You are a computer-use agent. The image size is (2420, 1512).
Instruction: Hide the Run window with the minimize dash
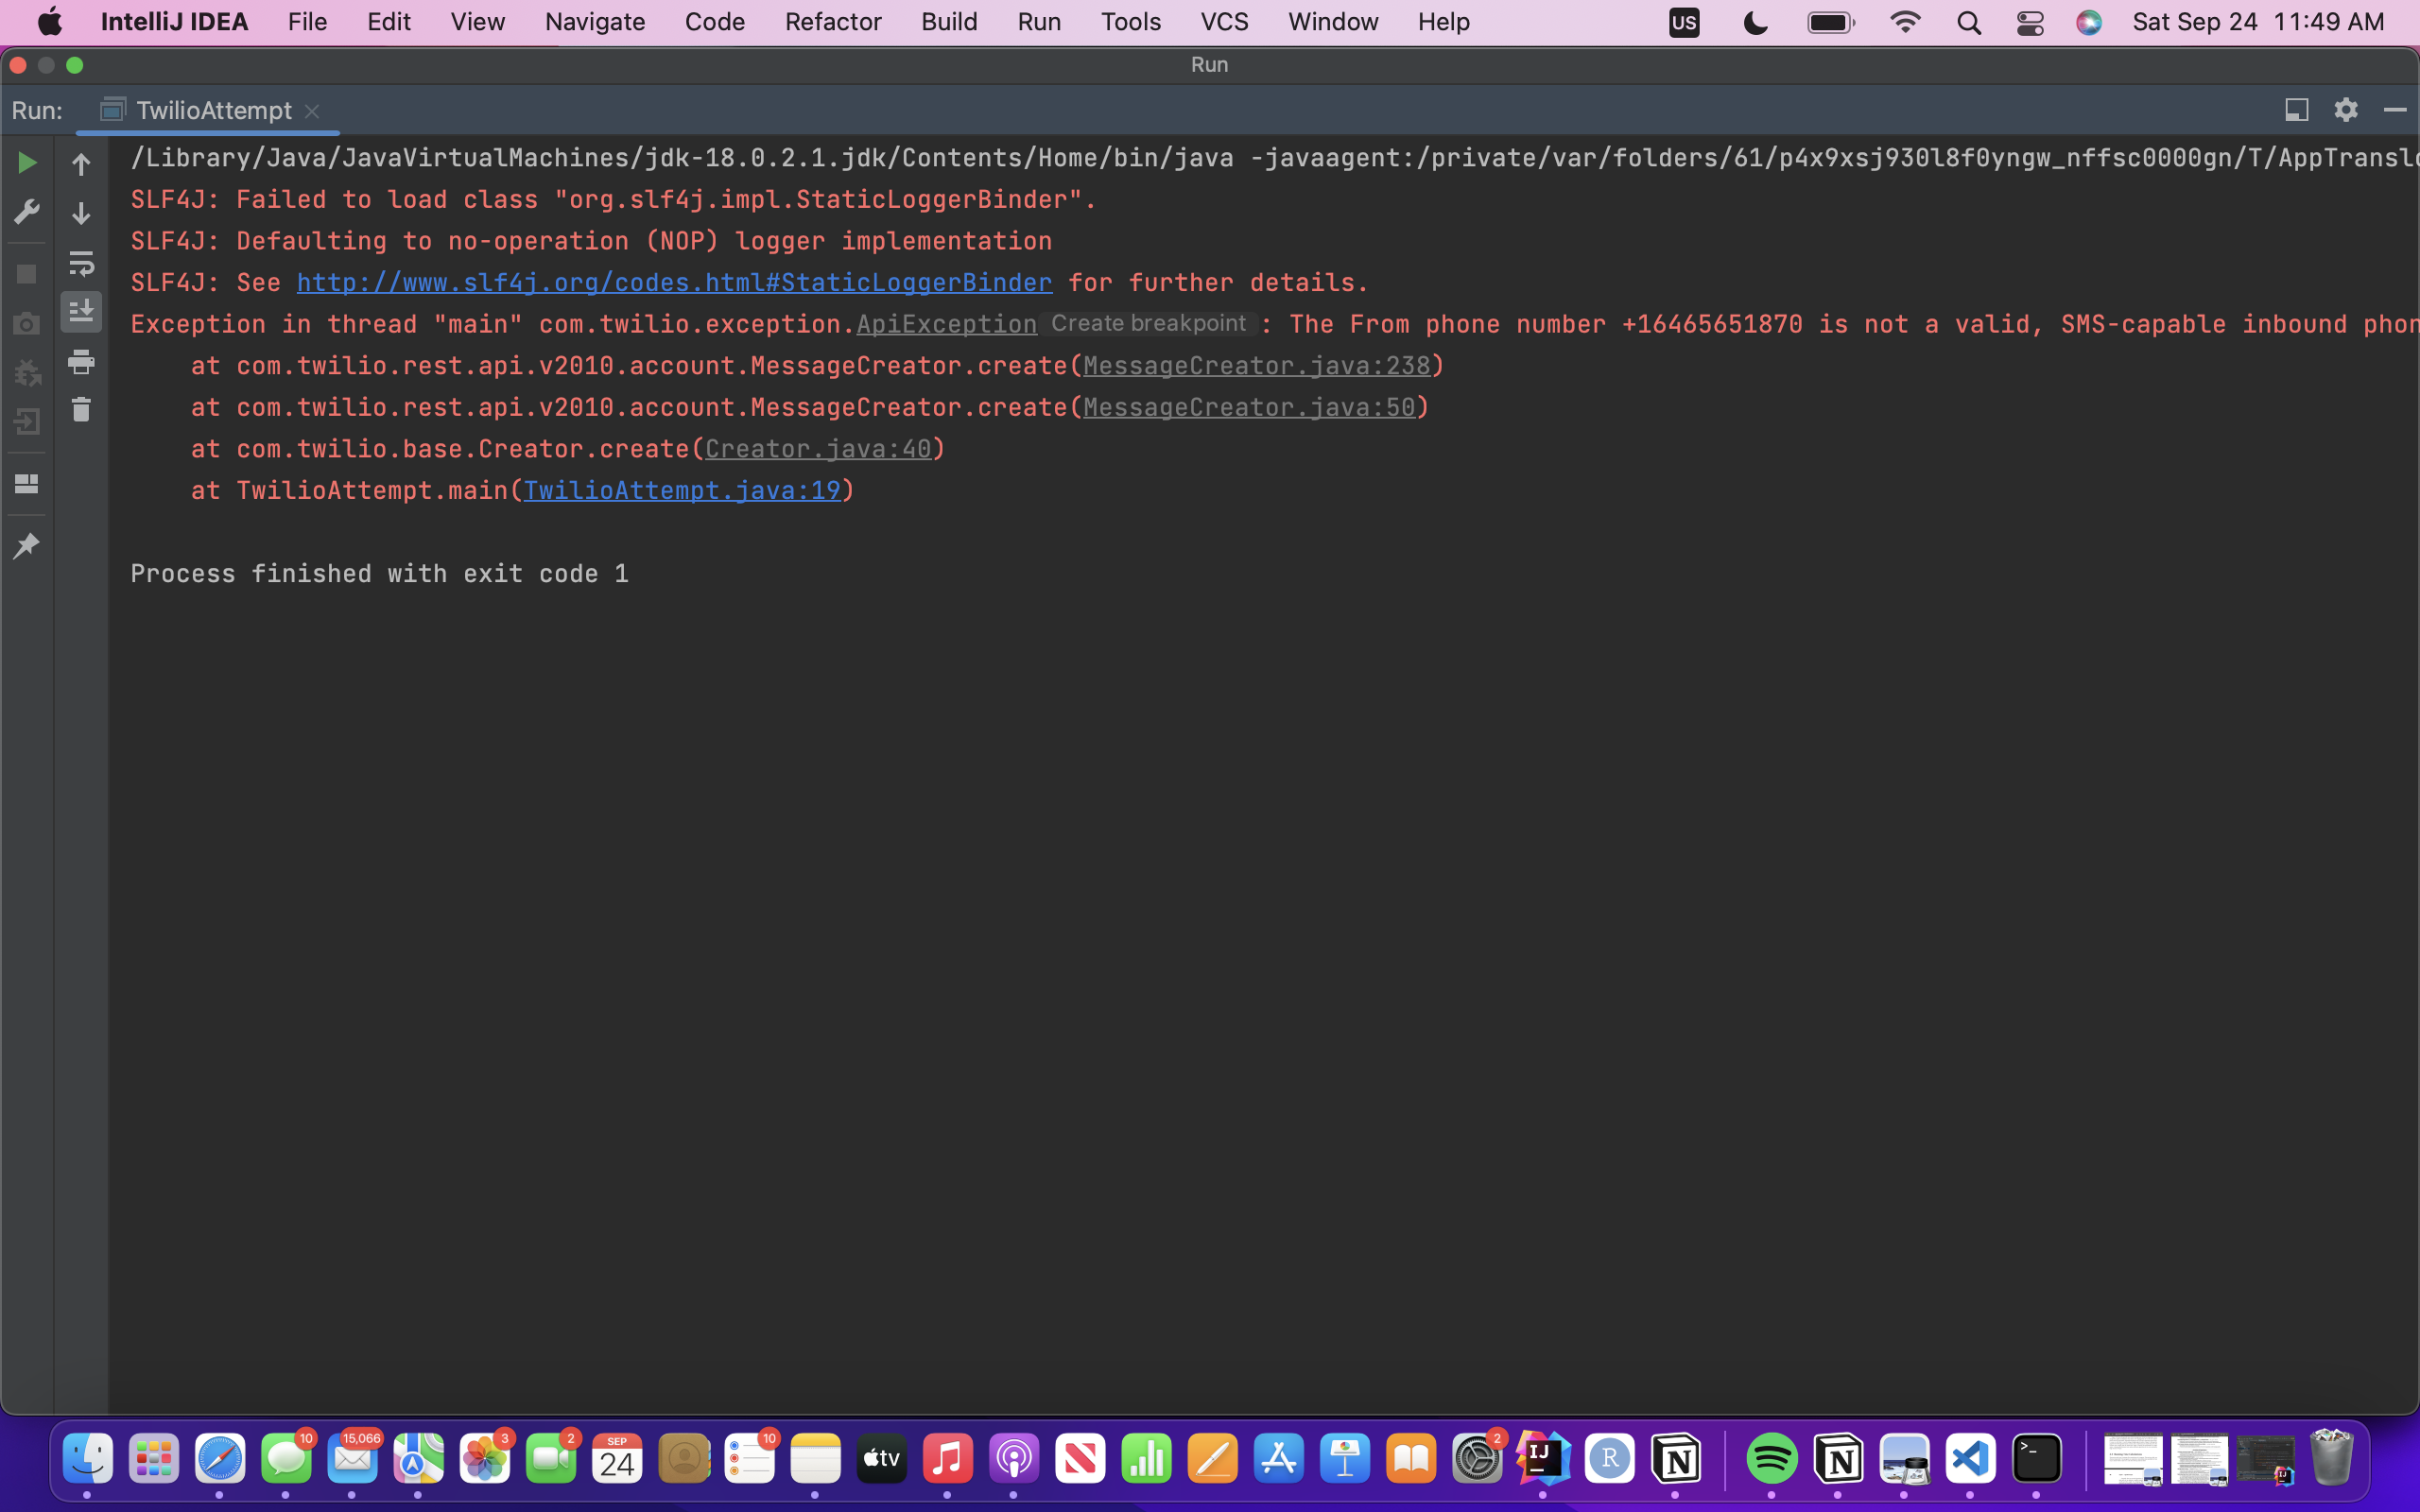[x=2394, y=110]
